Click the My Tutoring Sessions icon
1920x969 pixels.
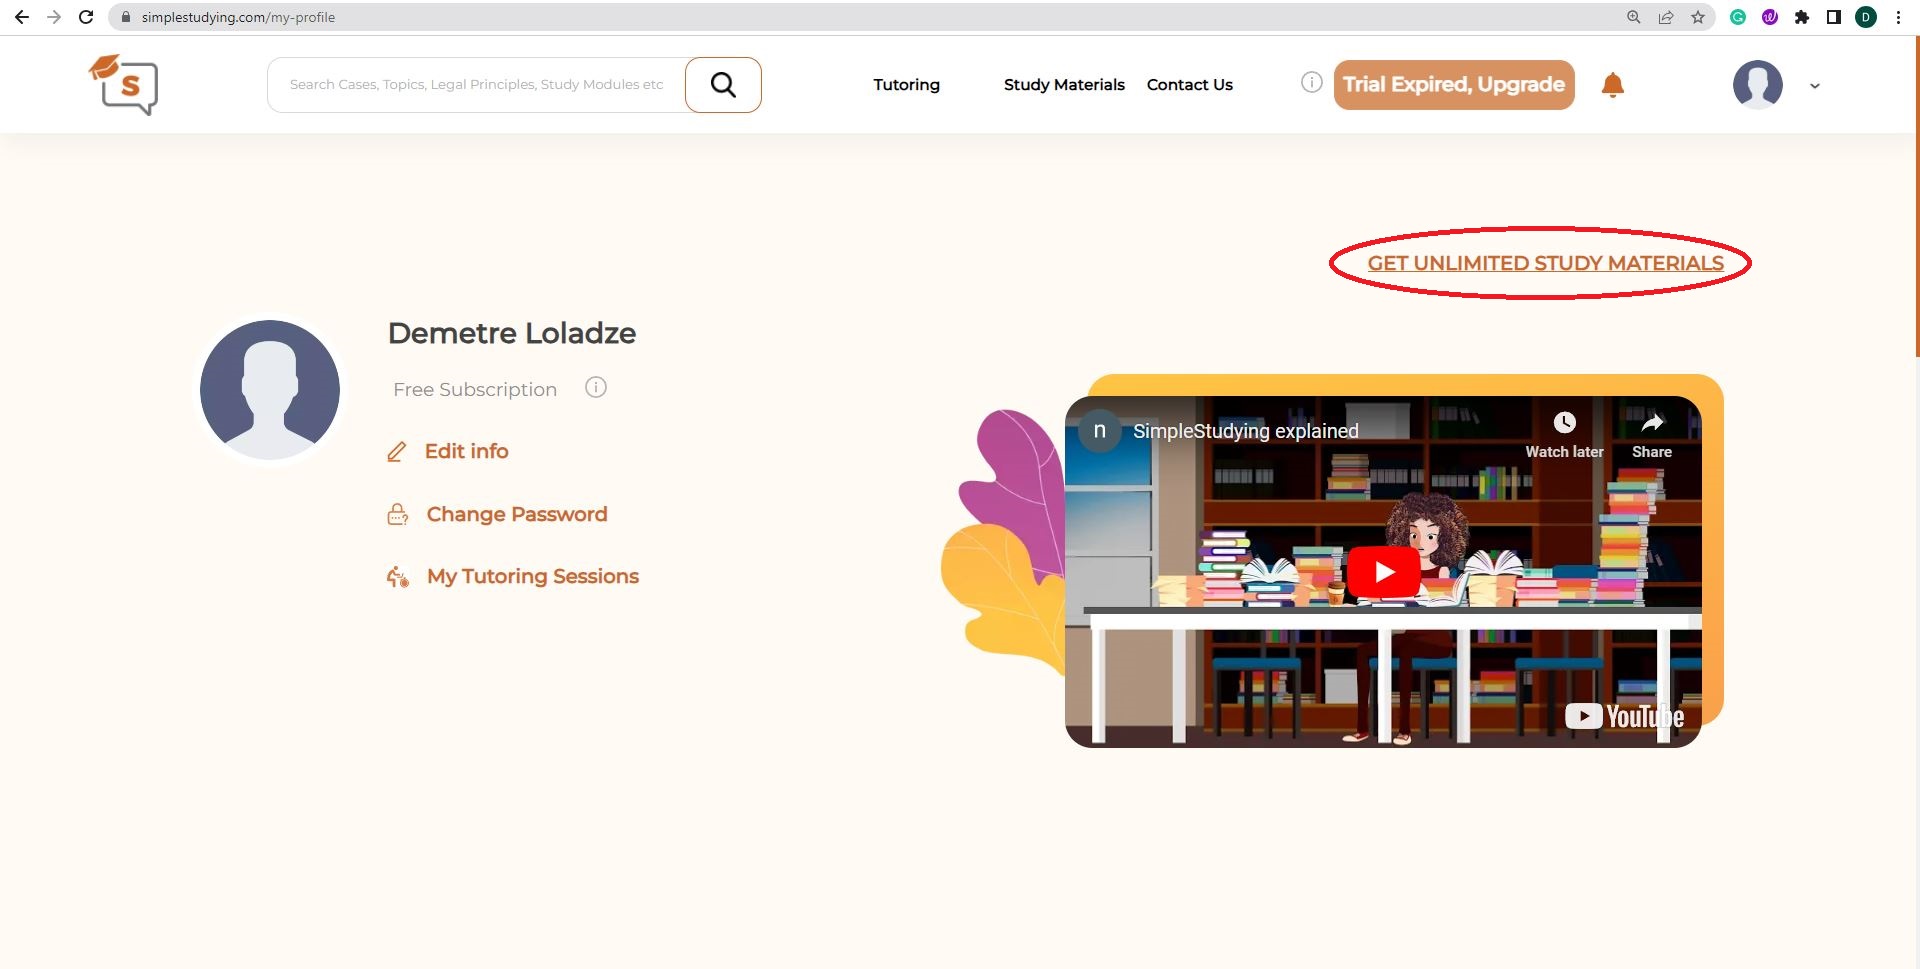coord(397,577)
